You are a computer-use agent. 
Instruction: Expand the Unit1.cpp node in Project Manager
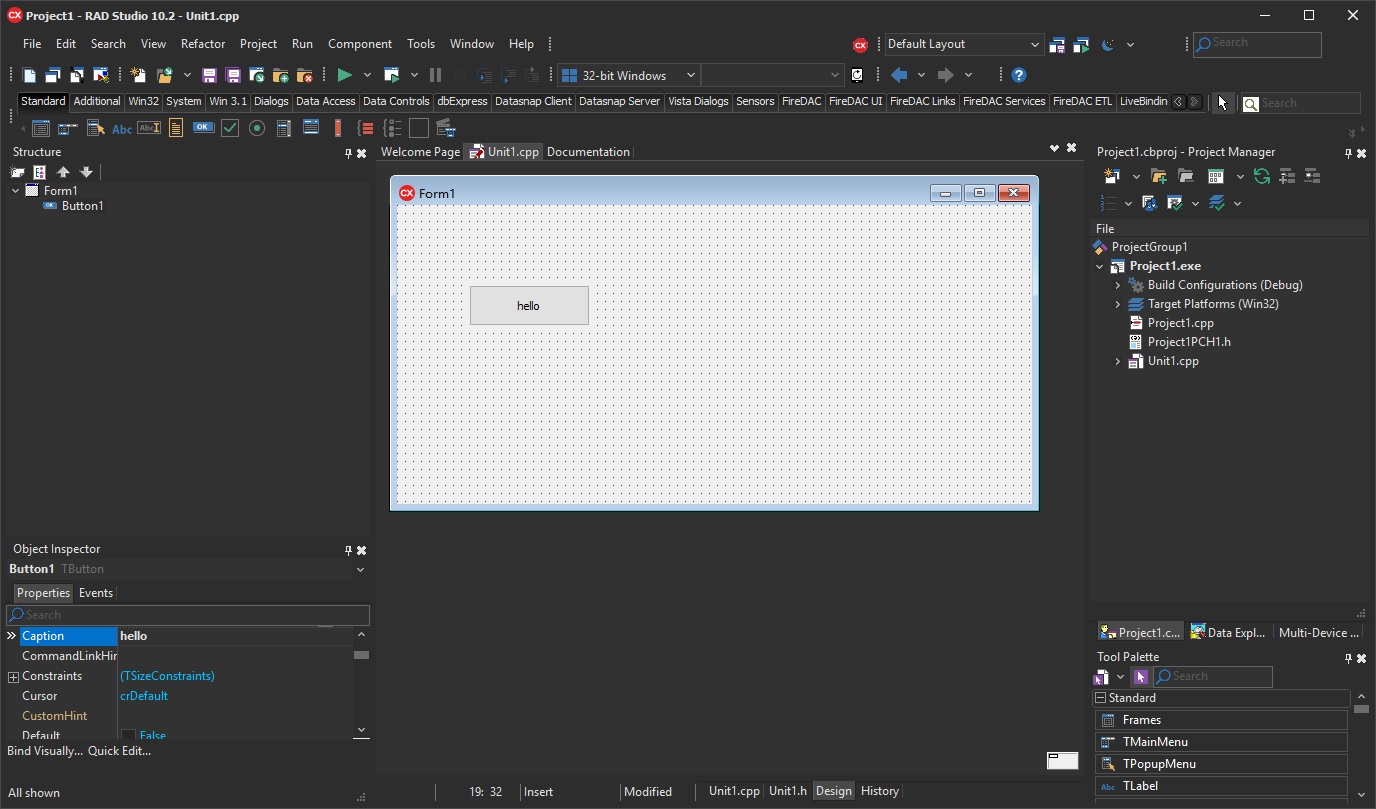point(1118,361)
